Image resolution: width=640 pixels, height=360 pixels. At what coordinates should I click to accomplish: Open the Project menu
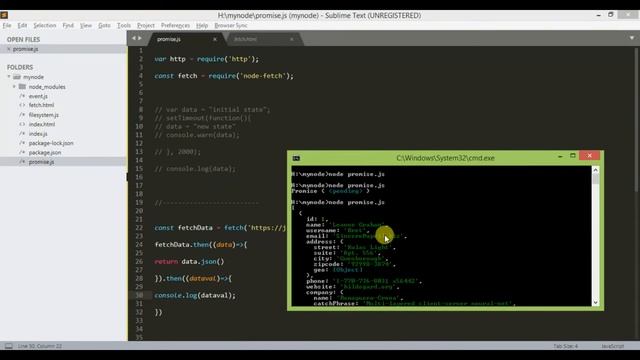[x=146, y=25]
